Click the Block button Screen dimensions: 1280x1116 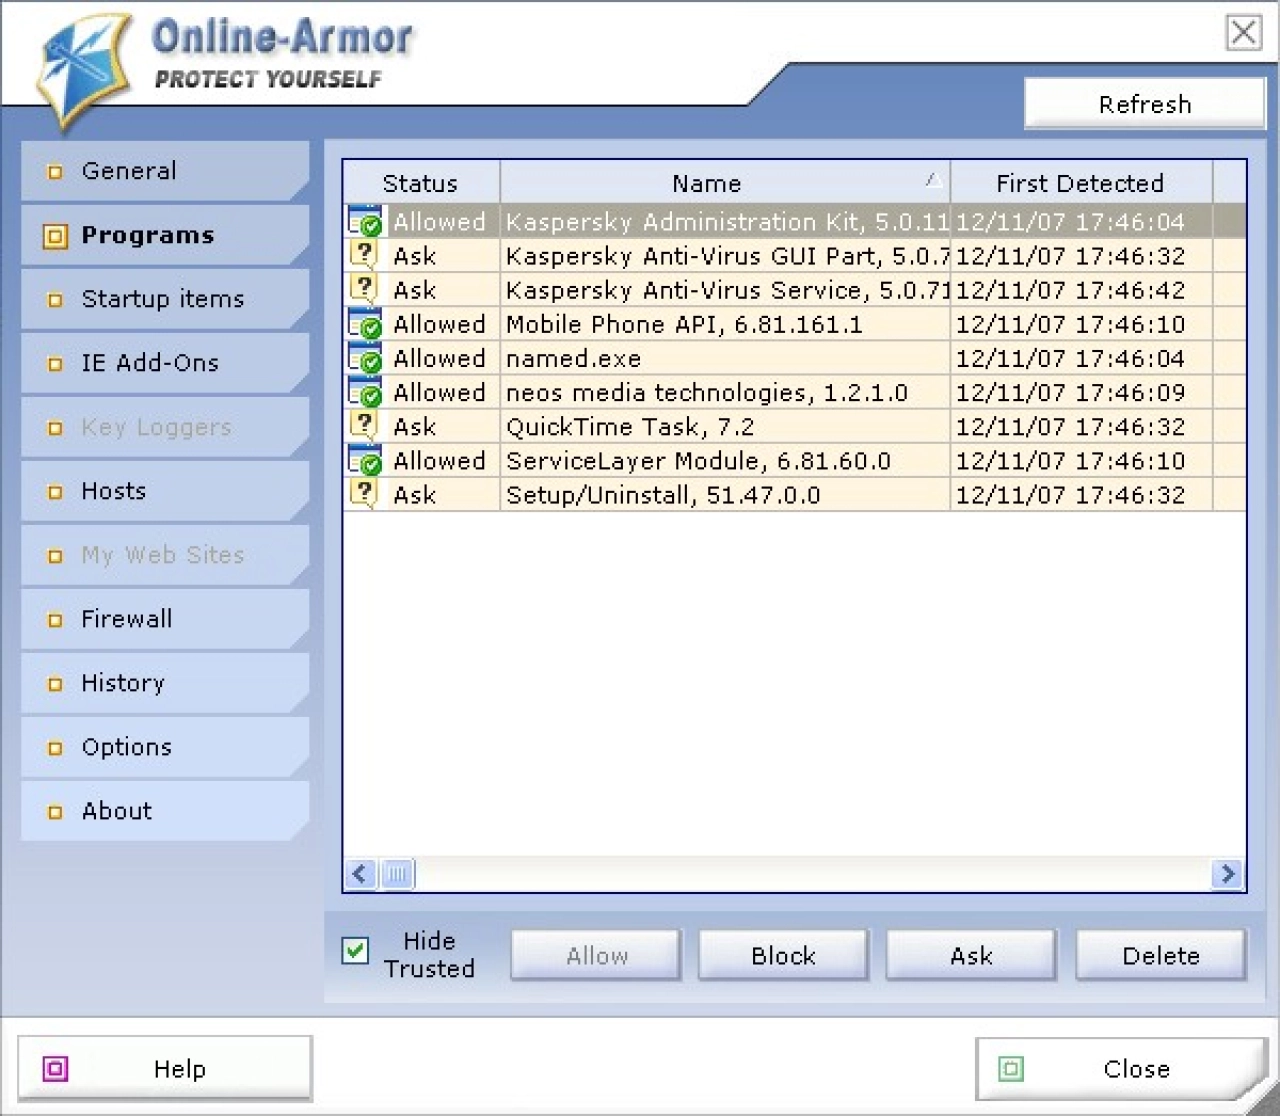pyautogui.click(x=784, y=956)
